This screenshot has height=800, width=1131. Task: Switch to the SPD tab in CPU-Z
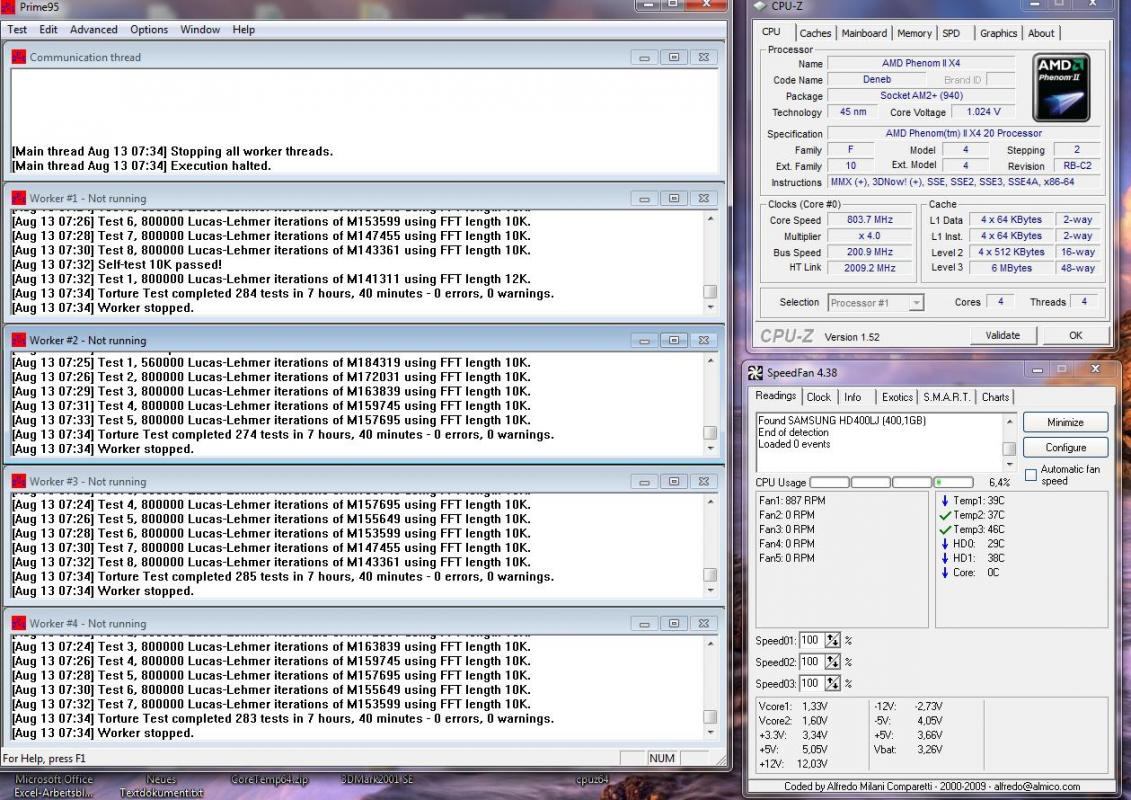click(951, 33)
